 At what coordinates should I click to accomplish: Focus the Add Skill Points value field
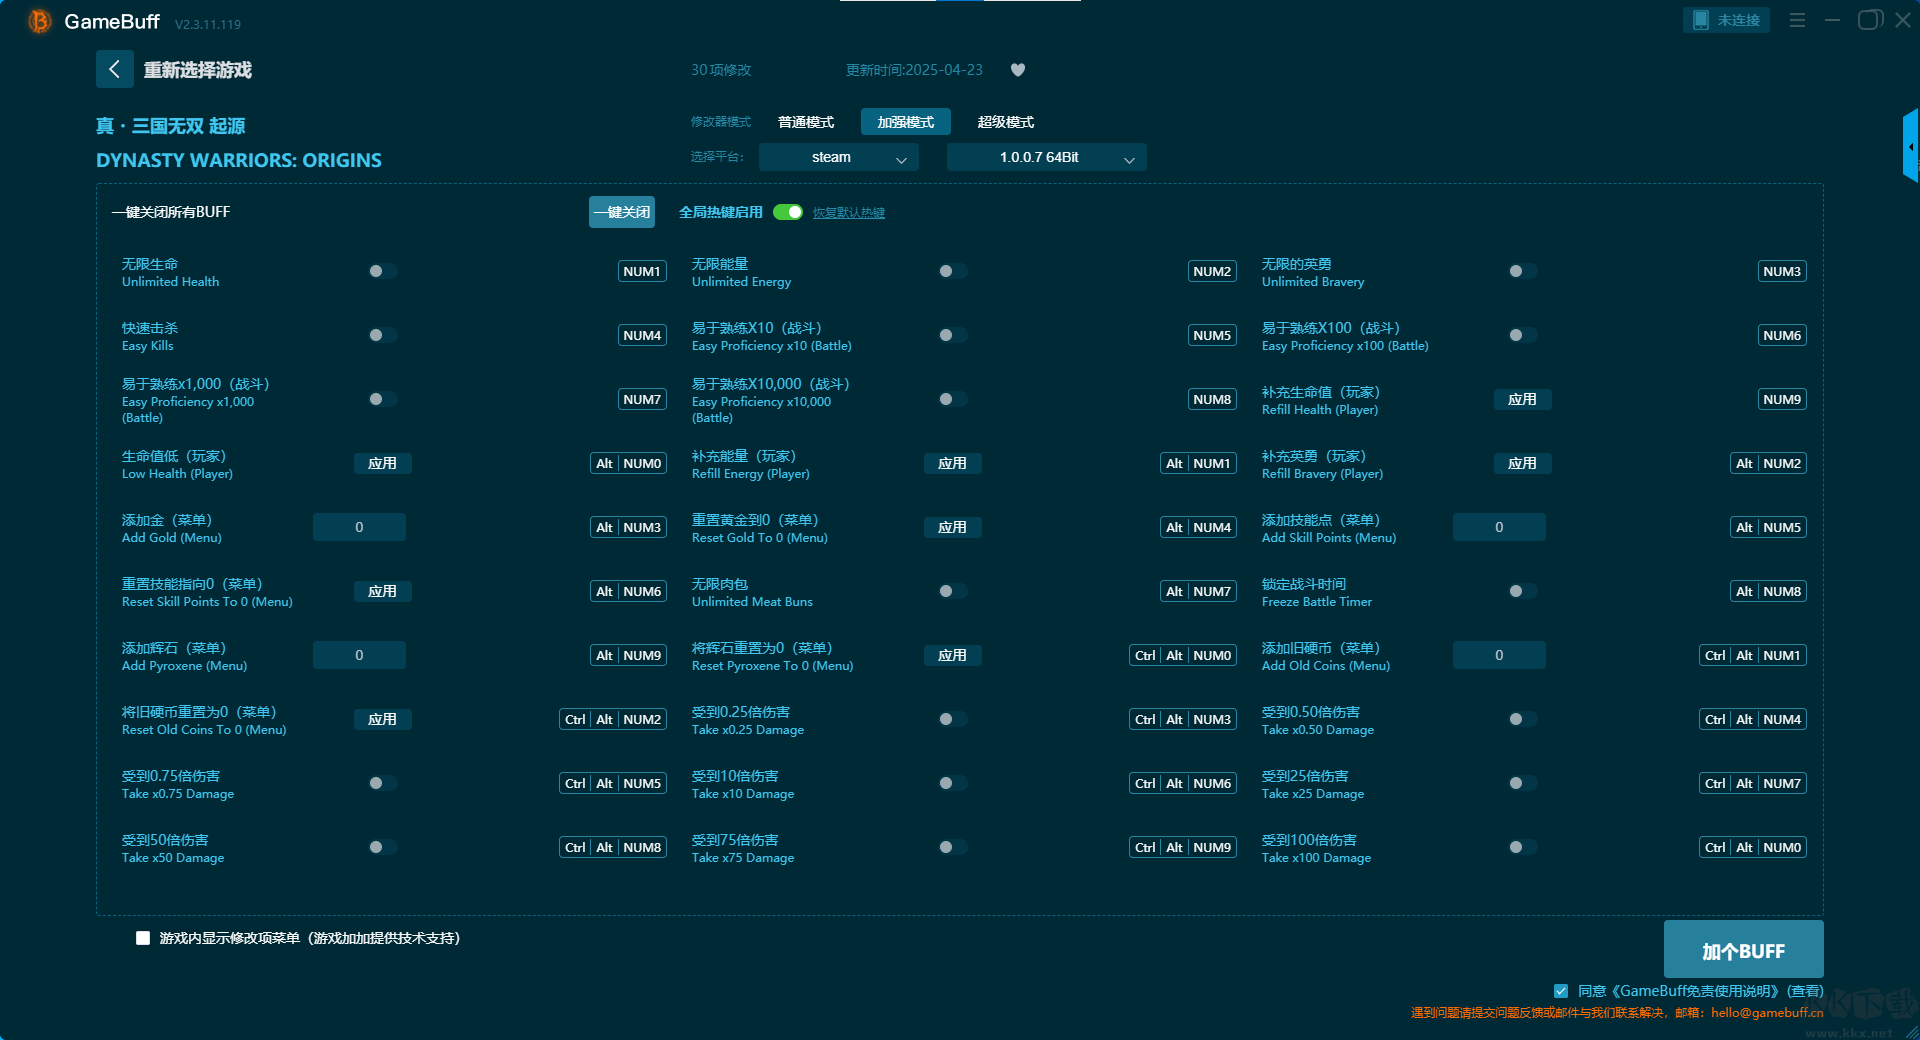[1499, 527]
